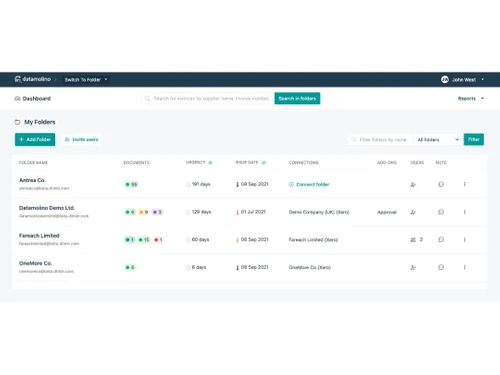Click the Approval add-on for Datamolino Demo
The width and height of the screenshot is (500, 375).
(x=387, y=212)
